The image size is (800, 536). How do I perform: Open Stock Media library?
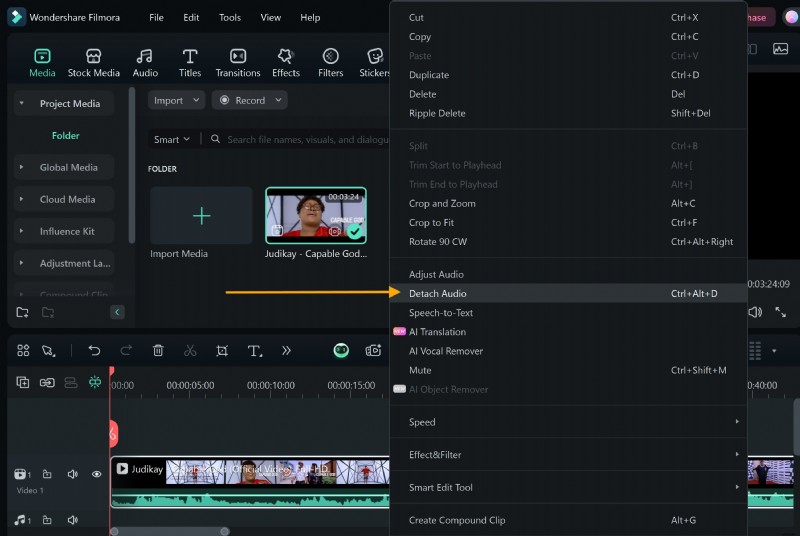click(x=93, y=62)
